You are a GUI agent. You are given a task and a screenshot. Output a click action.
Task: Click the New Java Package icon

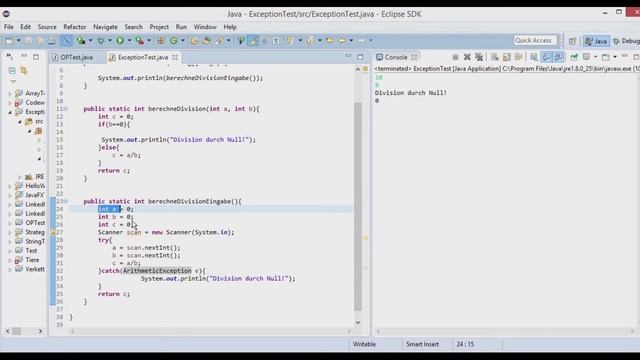[160, 40]
